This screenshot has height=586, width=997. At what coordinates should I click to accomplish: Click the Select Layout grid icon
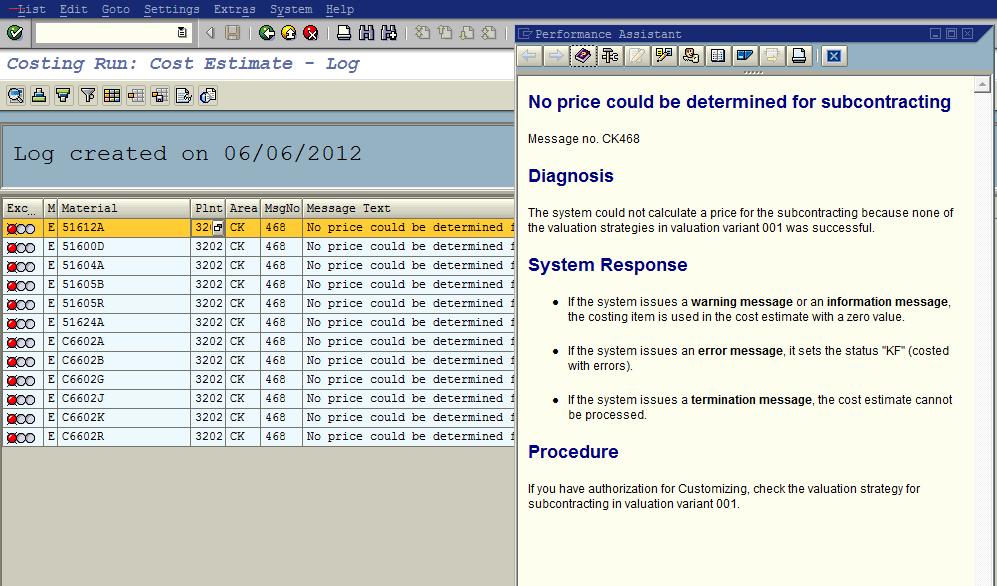pyautogui.click(x=135, y=95)
